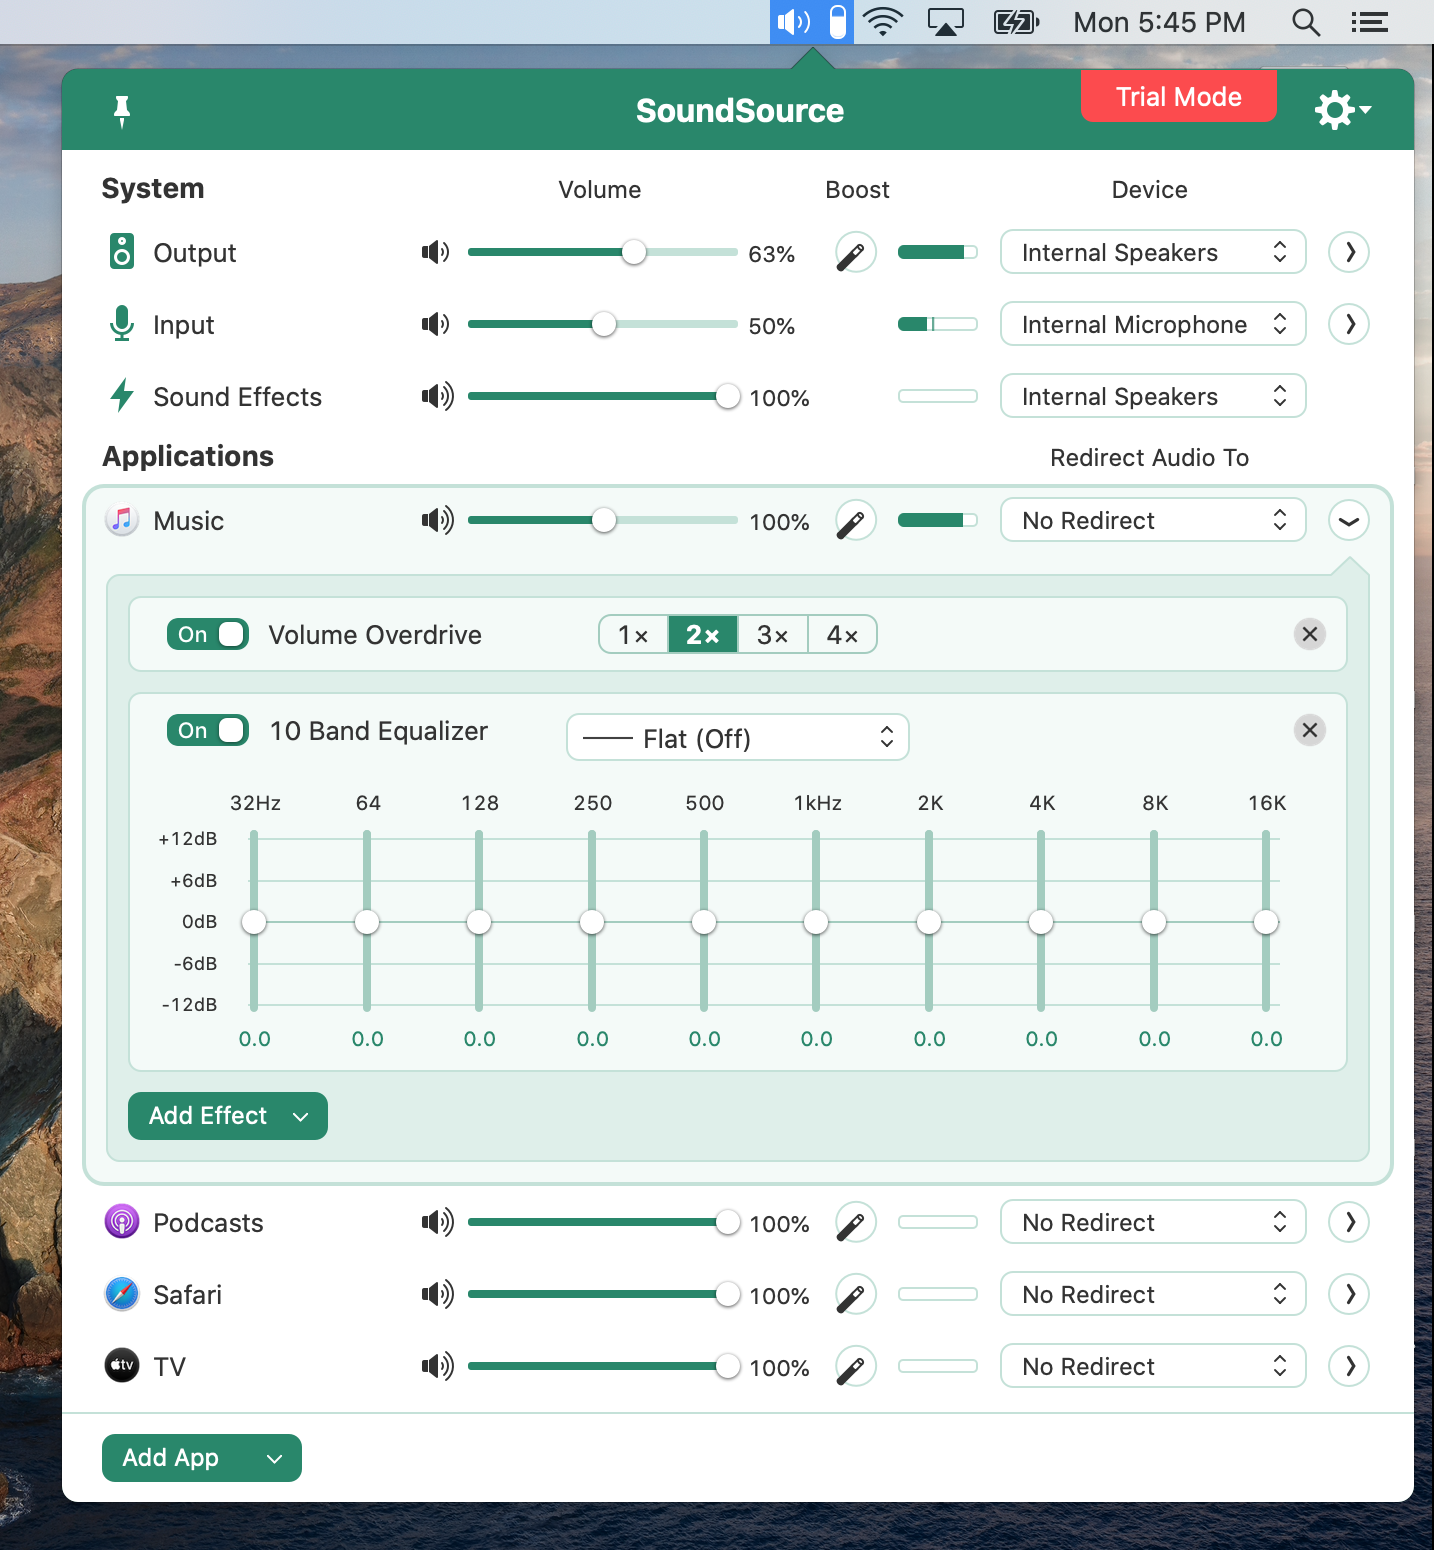Expand Podcasts effects chevron

[x=1349, y=1222]
